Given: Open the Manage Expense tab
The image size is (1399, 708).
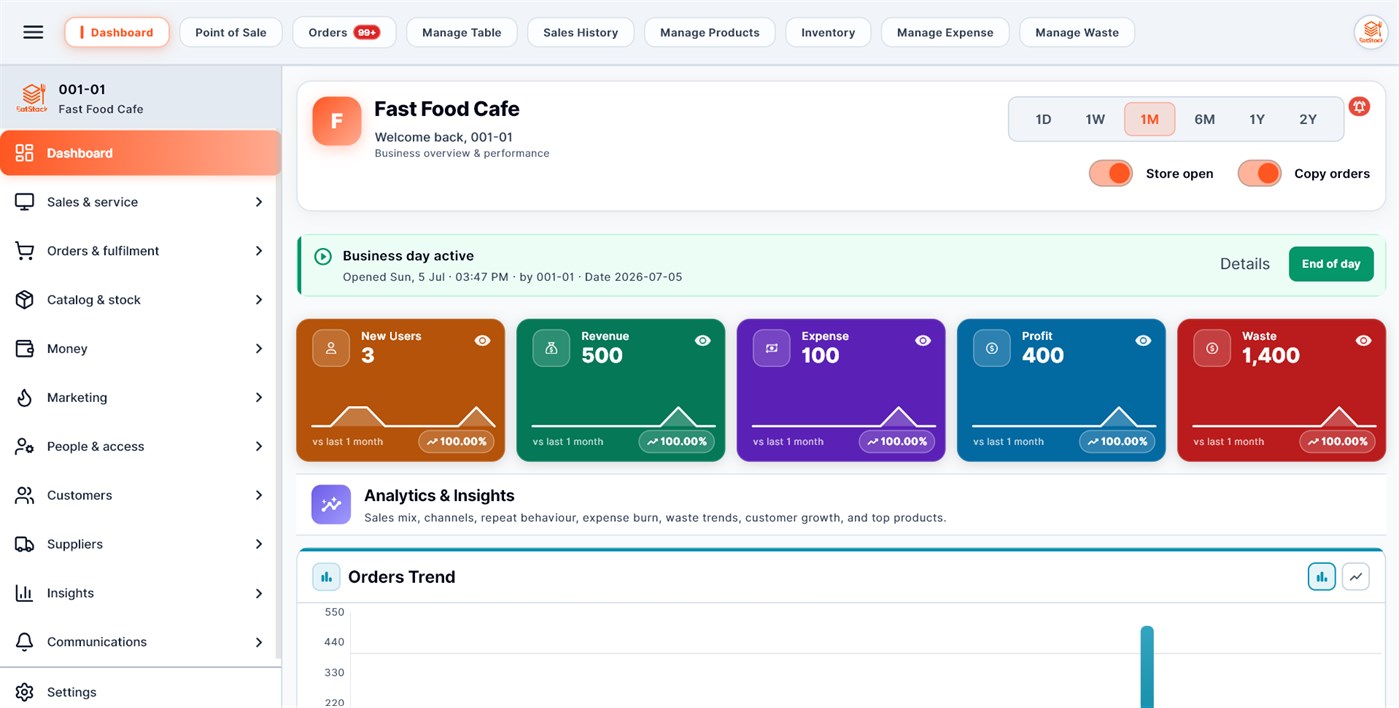Looking at the screenshot, I should tap(945, 32).
